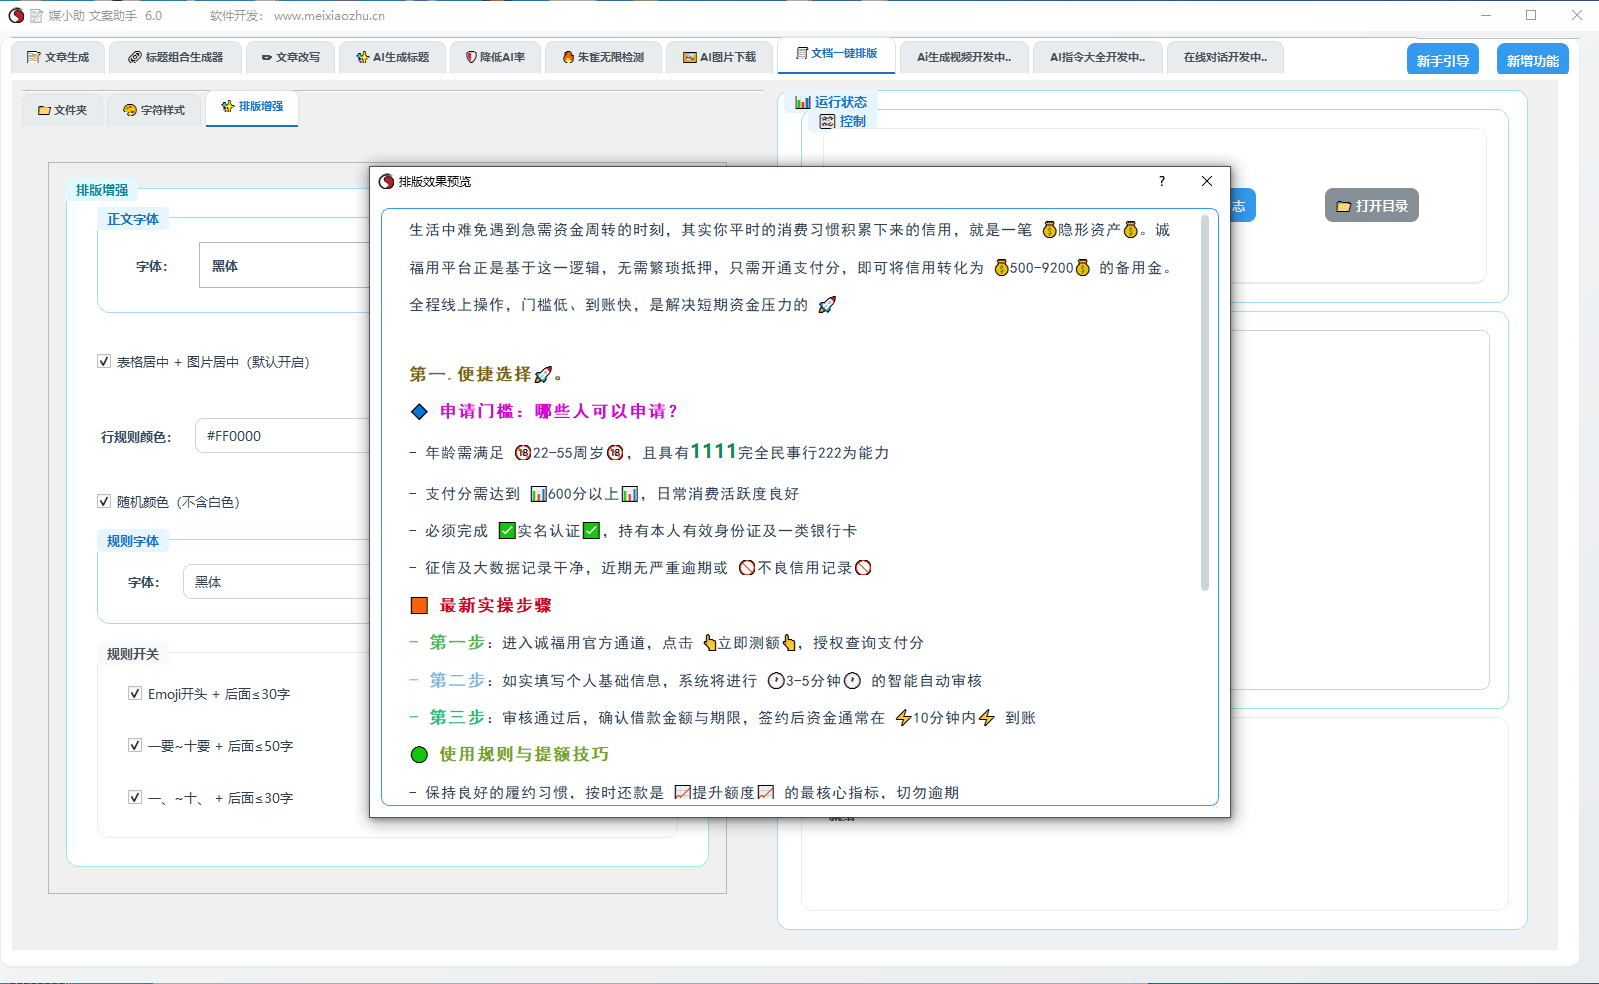The height and width of the screenshot is (984, 1599).
Task: Click the AI图片下载 picture icon
Action: tap(689, 57)
